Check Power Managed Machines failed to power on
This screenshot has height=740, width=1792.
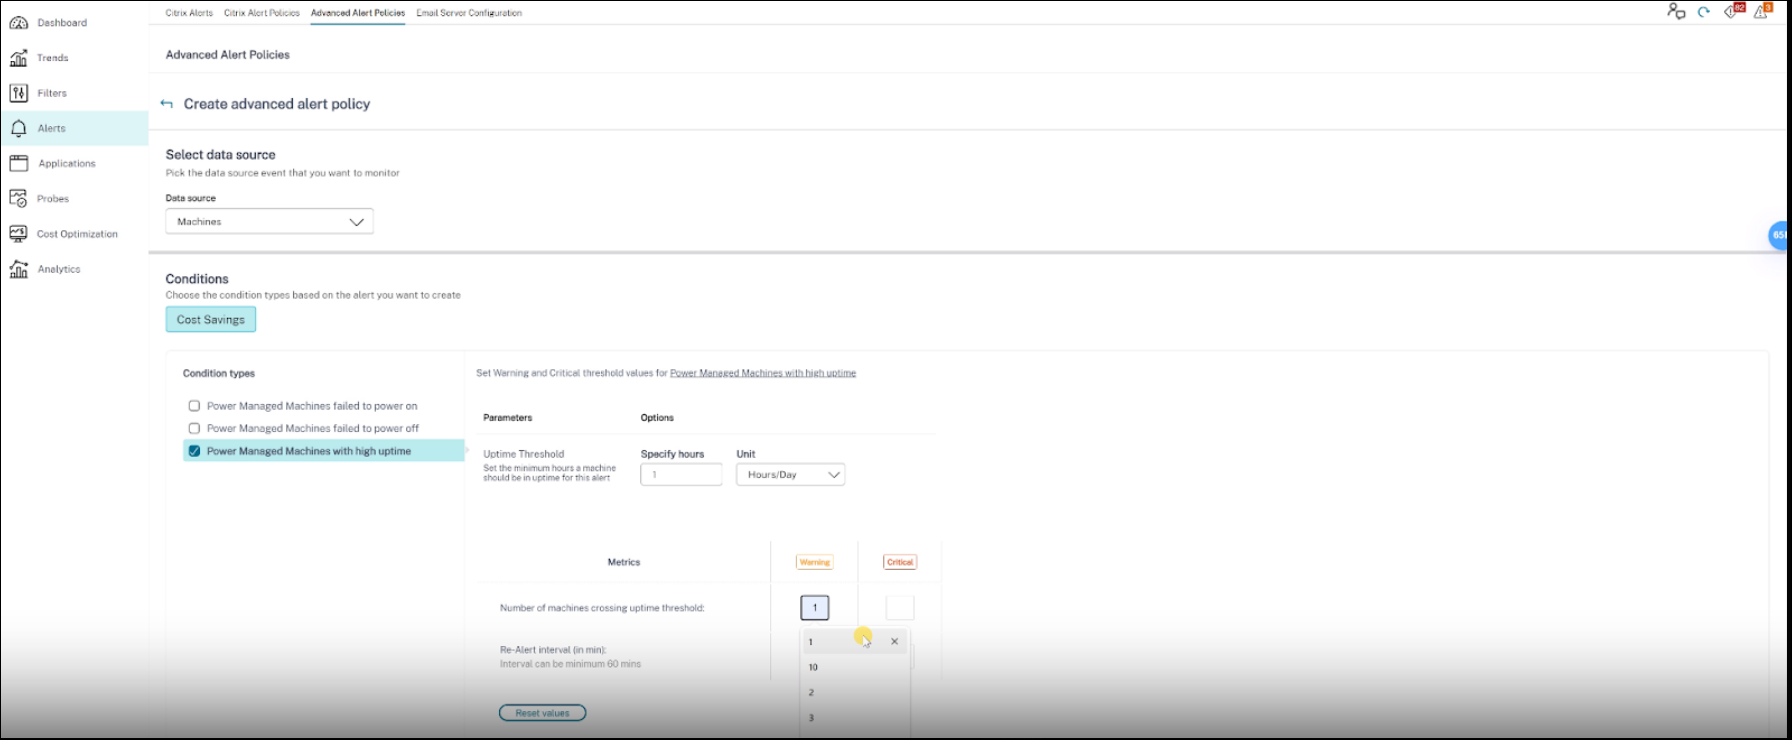tap(194, 406)
